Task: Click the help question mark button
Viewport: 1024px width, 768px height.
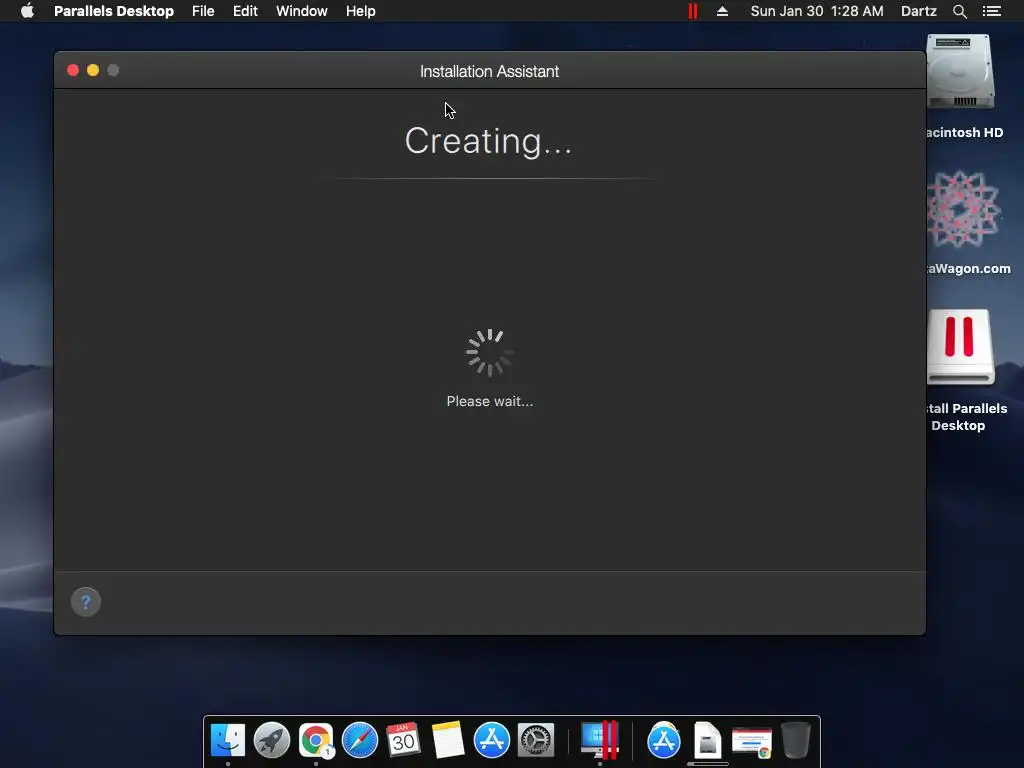Action: [x=86, y=601]
